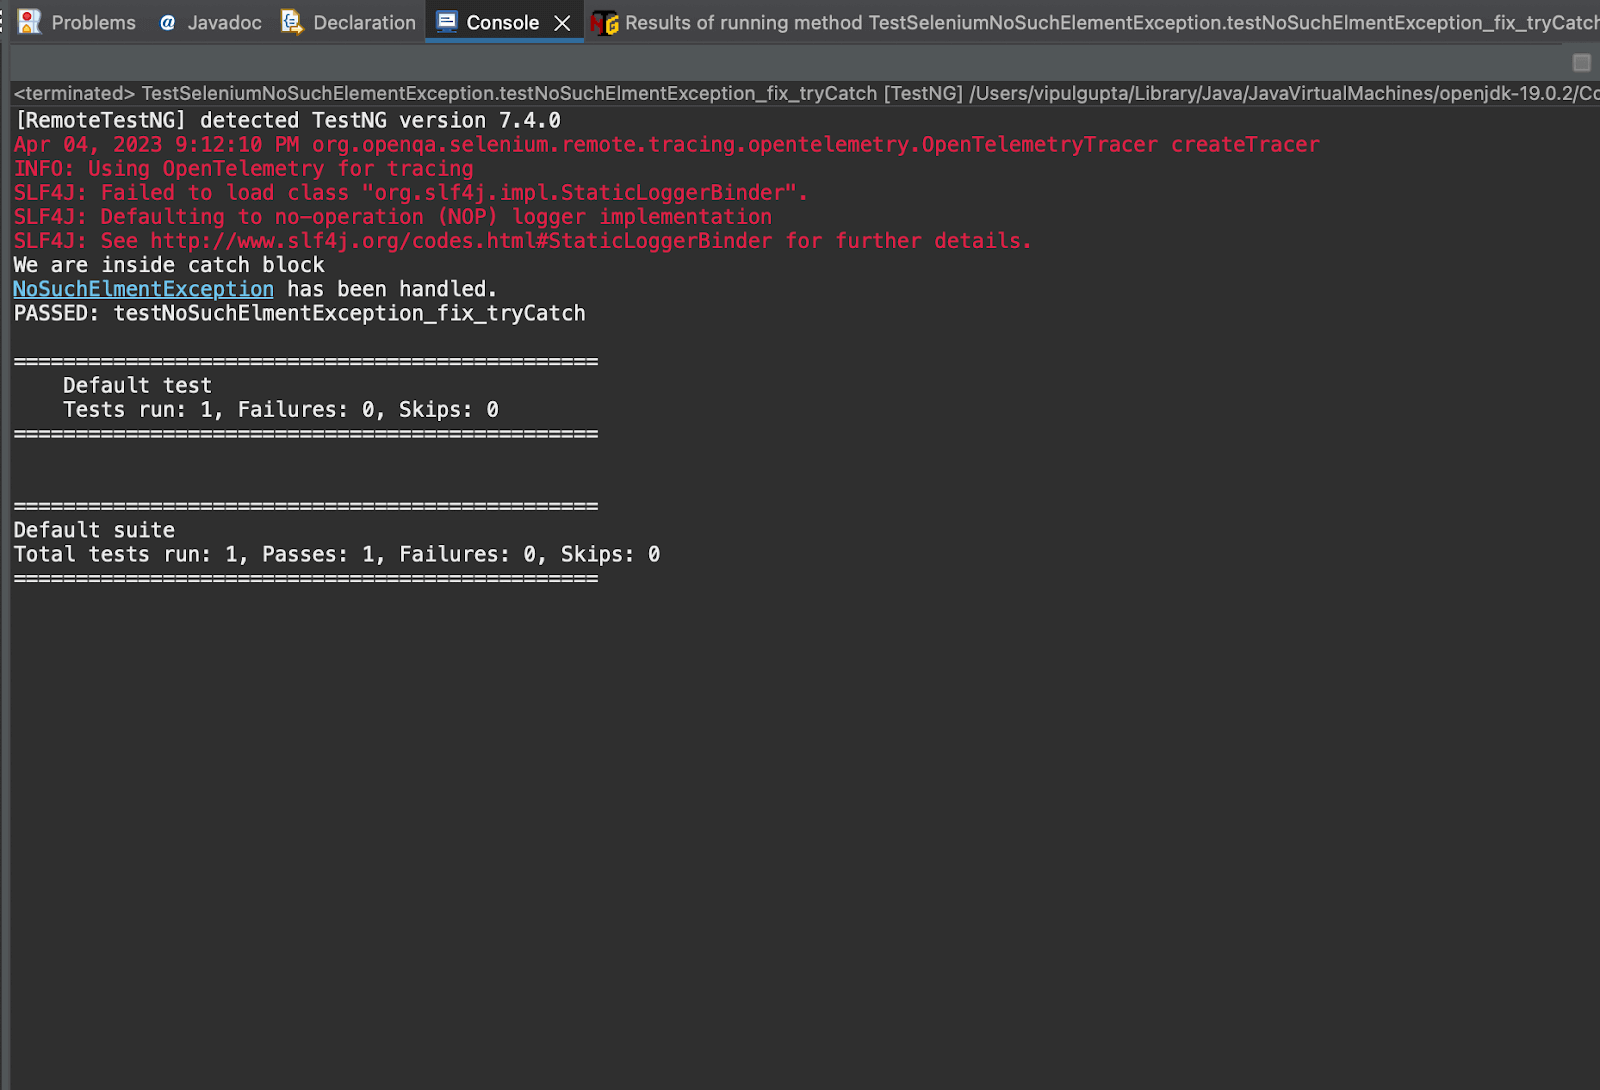Click the terminated process header line
Screen dimensions: 1600x1090
point(400,93)
